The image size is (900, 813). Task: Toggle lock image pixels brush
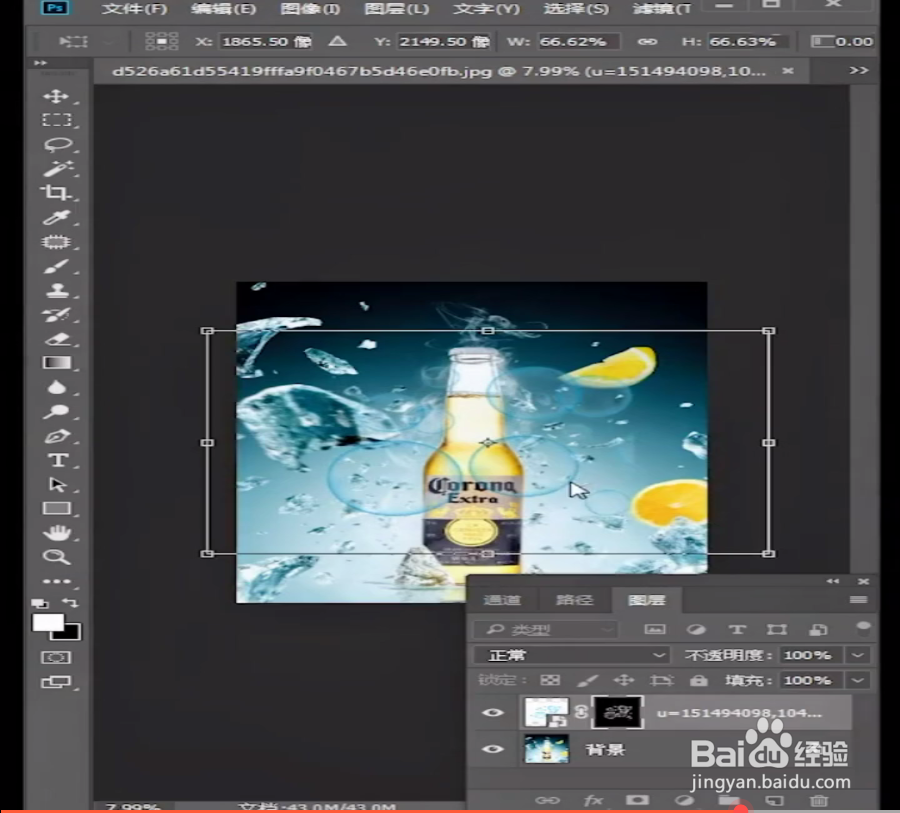[587, 680]
